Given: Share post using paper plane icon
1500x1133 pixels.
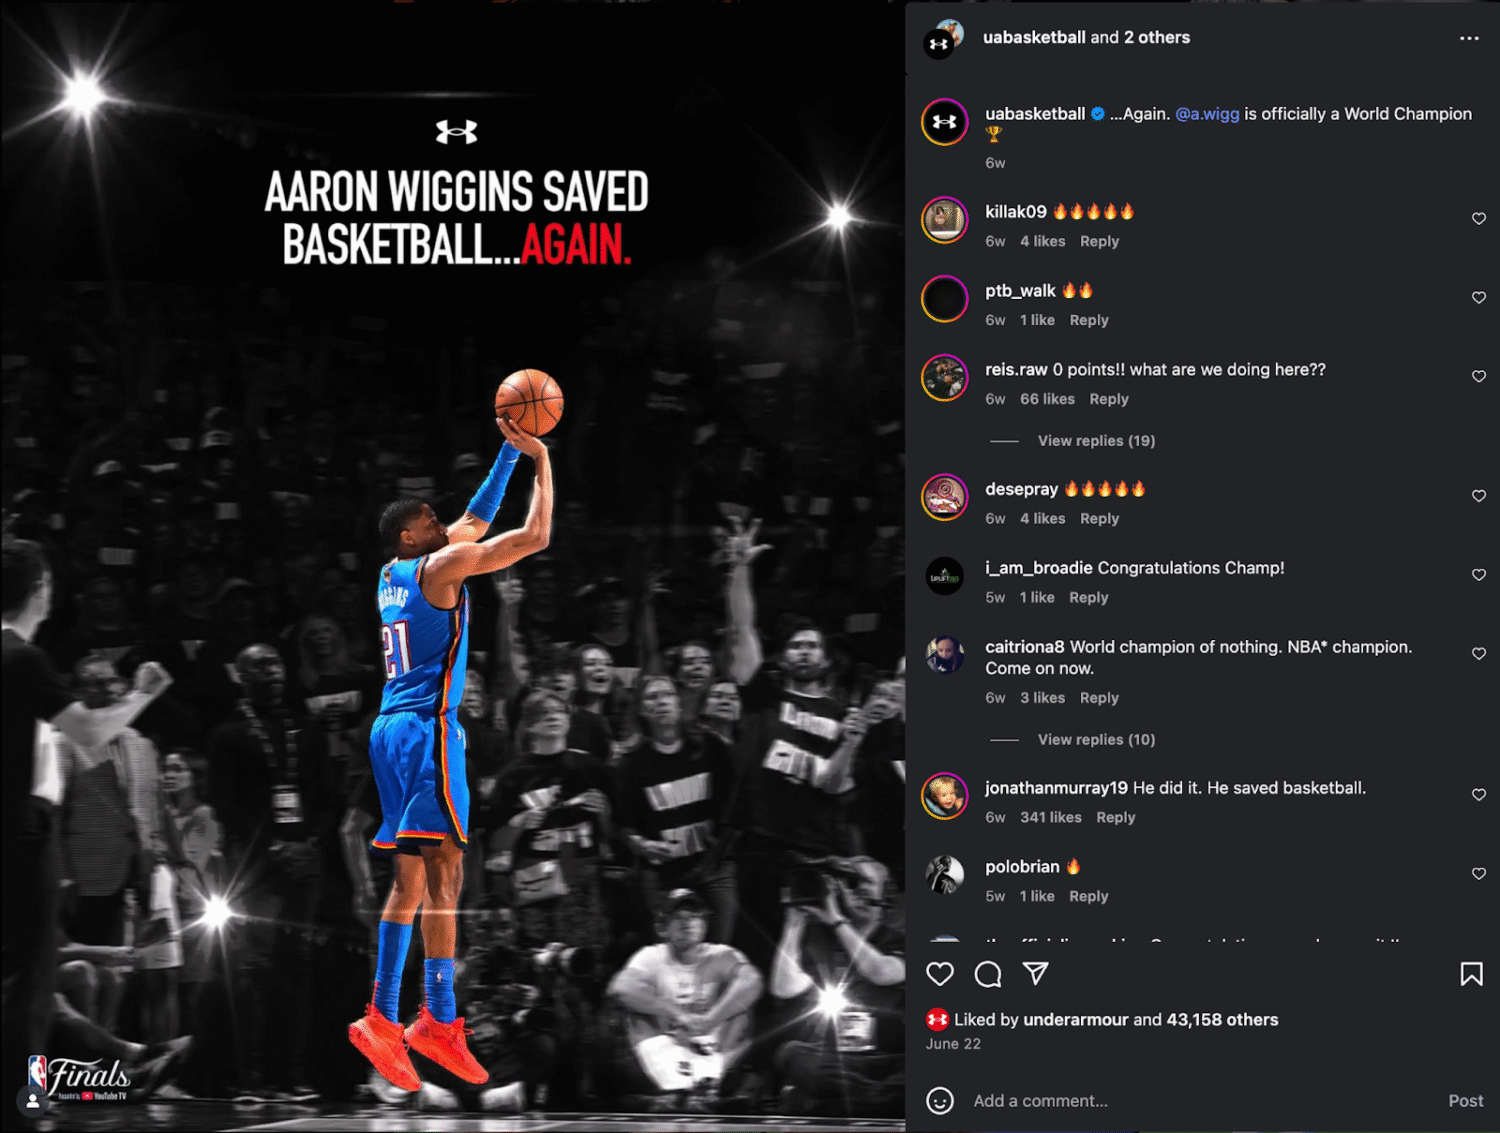Looking at the screenshot, I should [1036, 973].
